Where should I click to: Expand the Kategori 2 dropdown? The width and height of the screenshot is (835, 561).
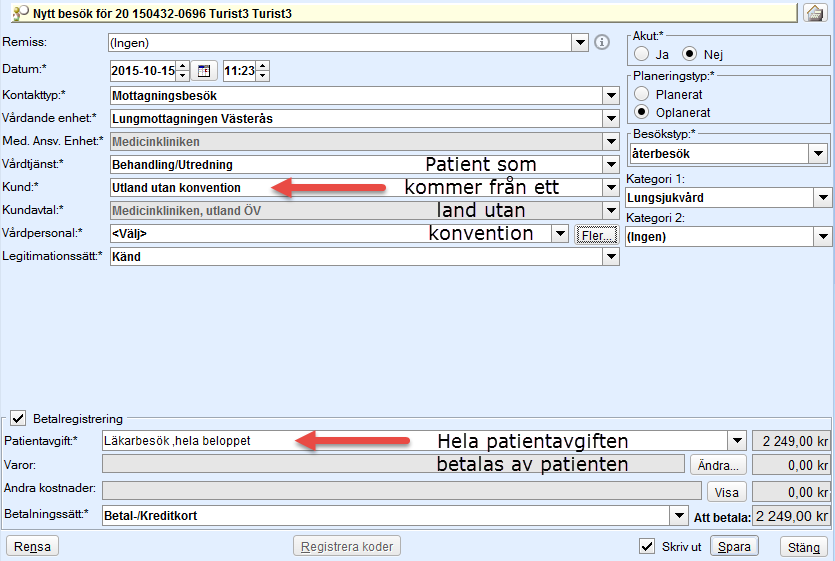point(823,237)
